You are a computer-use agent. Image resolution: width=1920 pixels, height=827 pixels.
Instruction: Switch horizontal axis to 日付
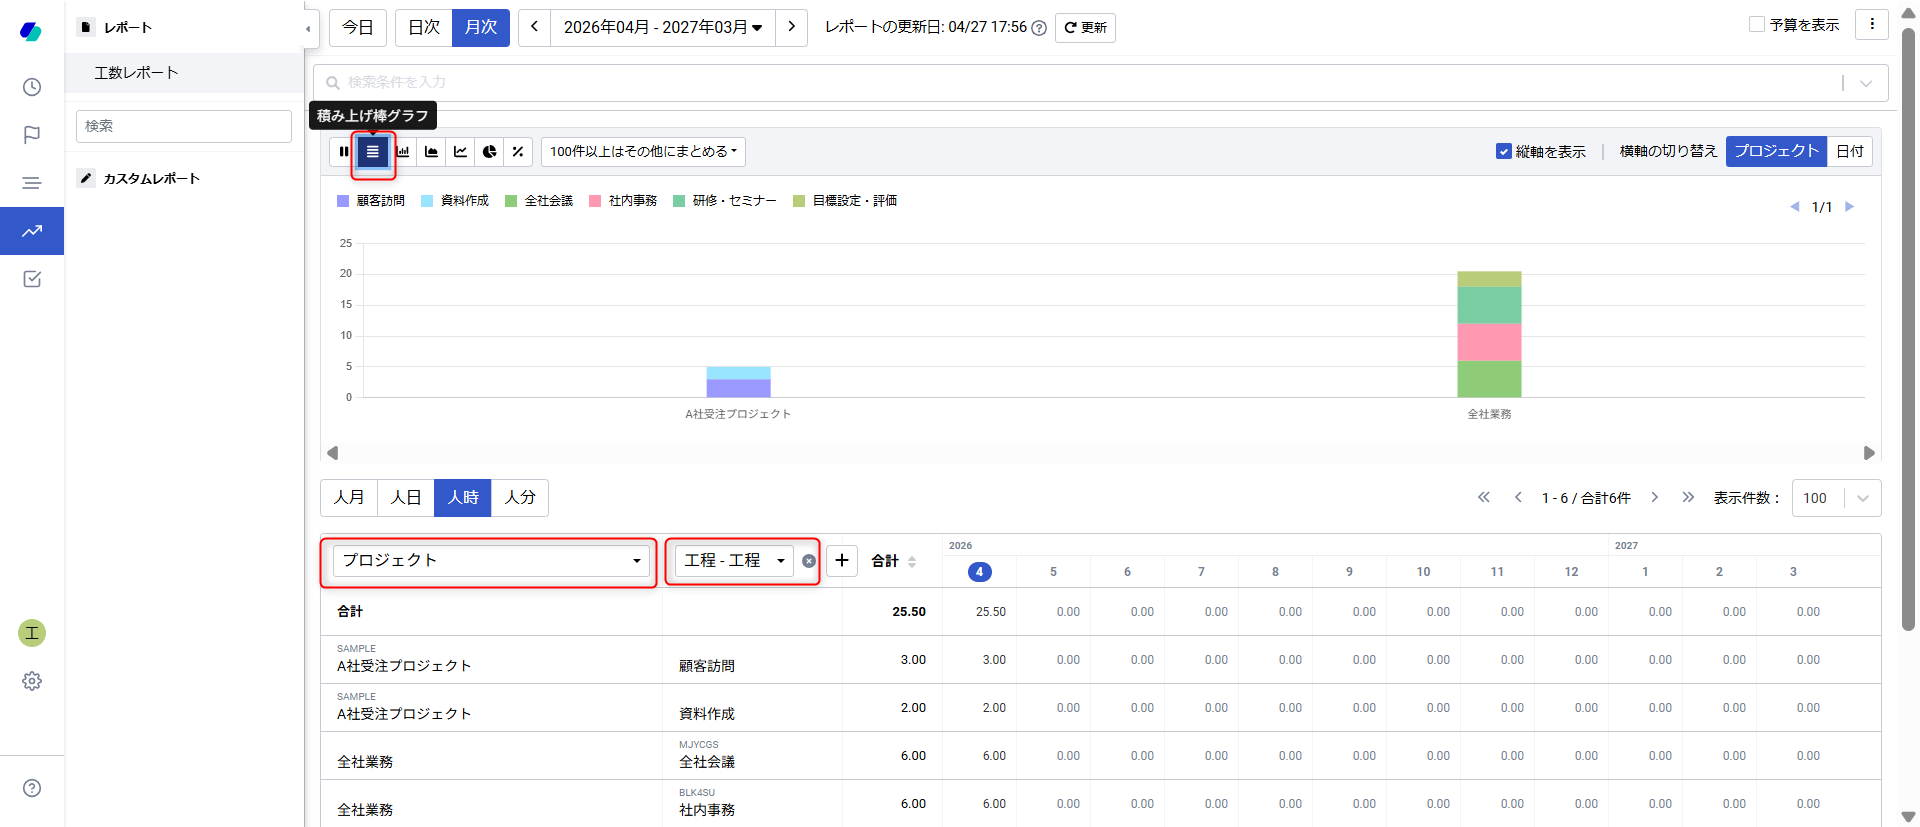[1849, 151]
